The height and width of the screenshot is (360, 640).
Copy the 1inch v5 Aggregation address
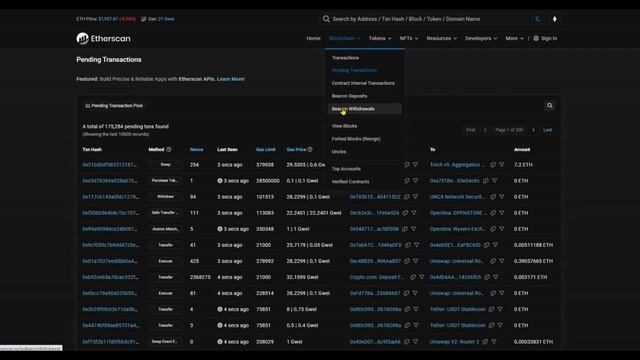[493, 164]
